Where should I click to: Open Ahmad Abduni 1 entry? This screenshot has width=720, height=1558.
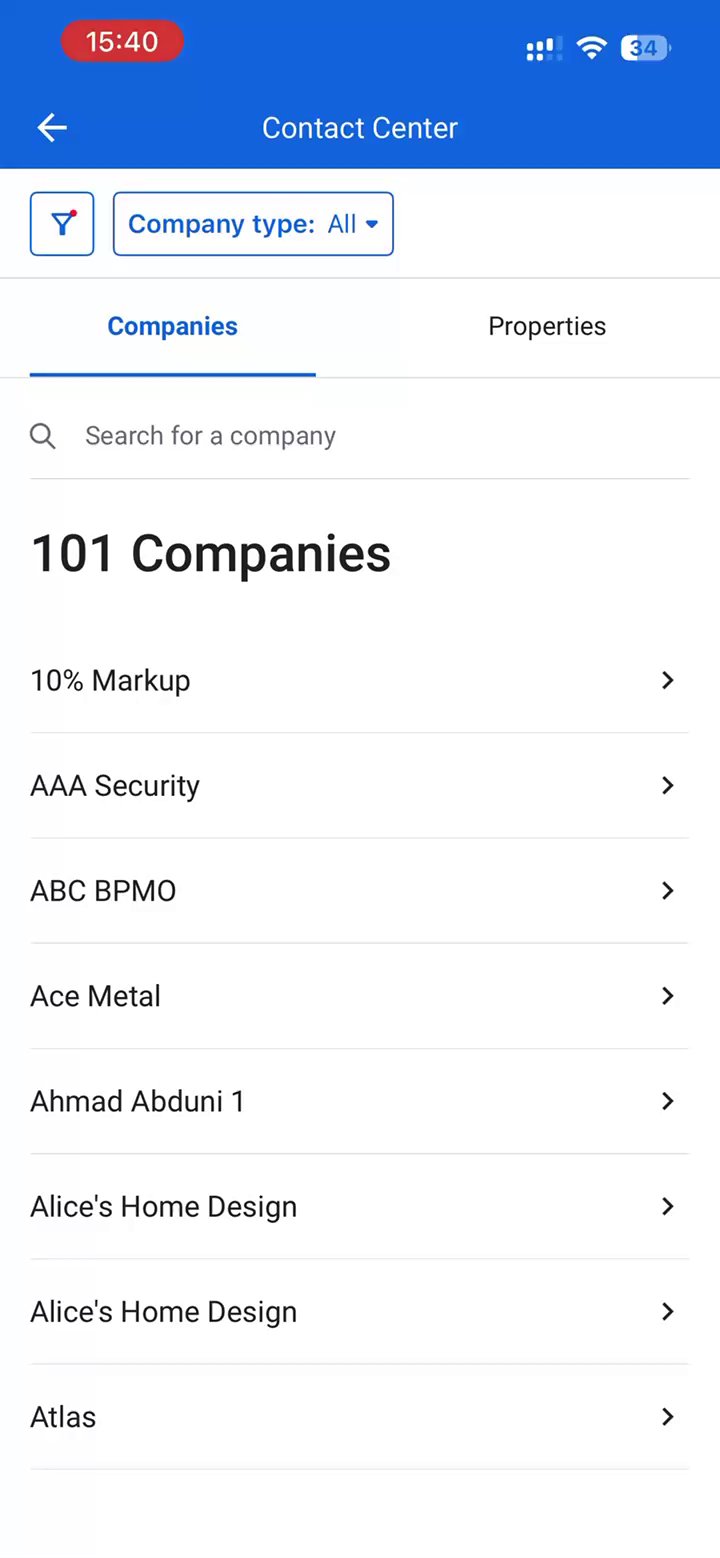tap(138, 1101)
